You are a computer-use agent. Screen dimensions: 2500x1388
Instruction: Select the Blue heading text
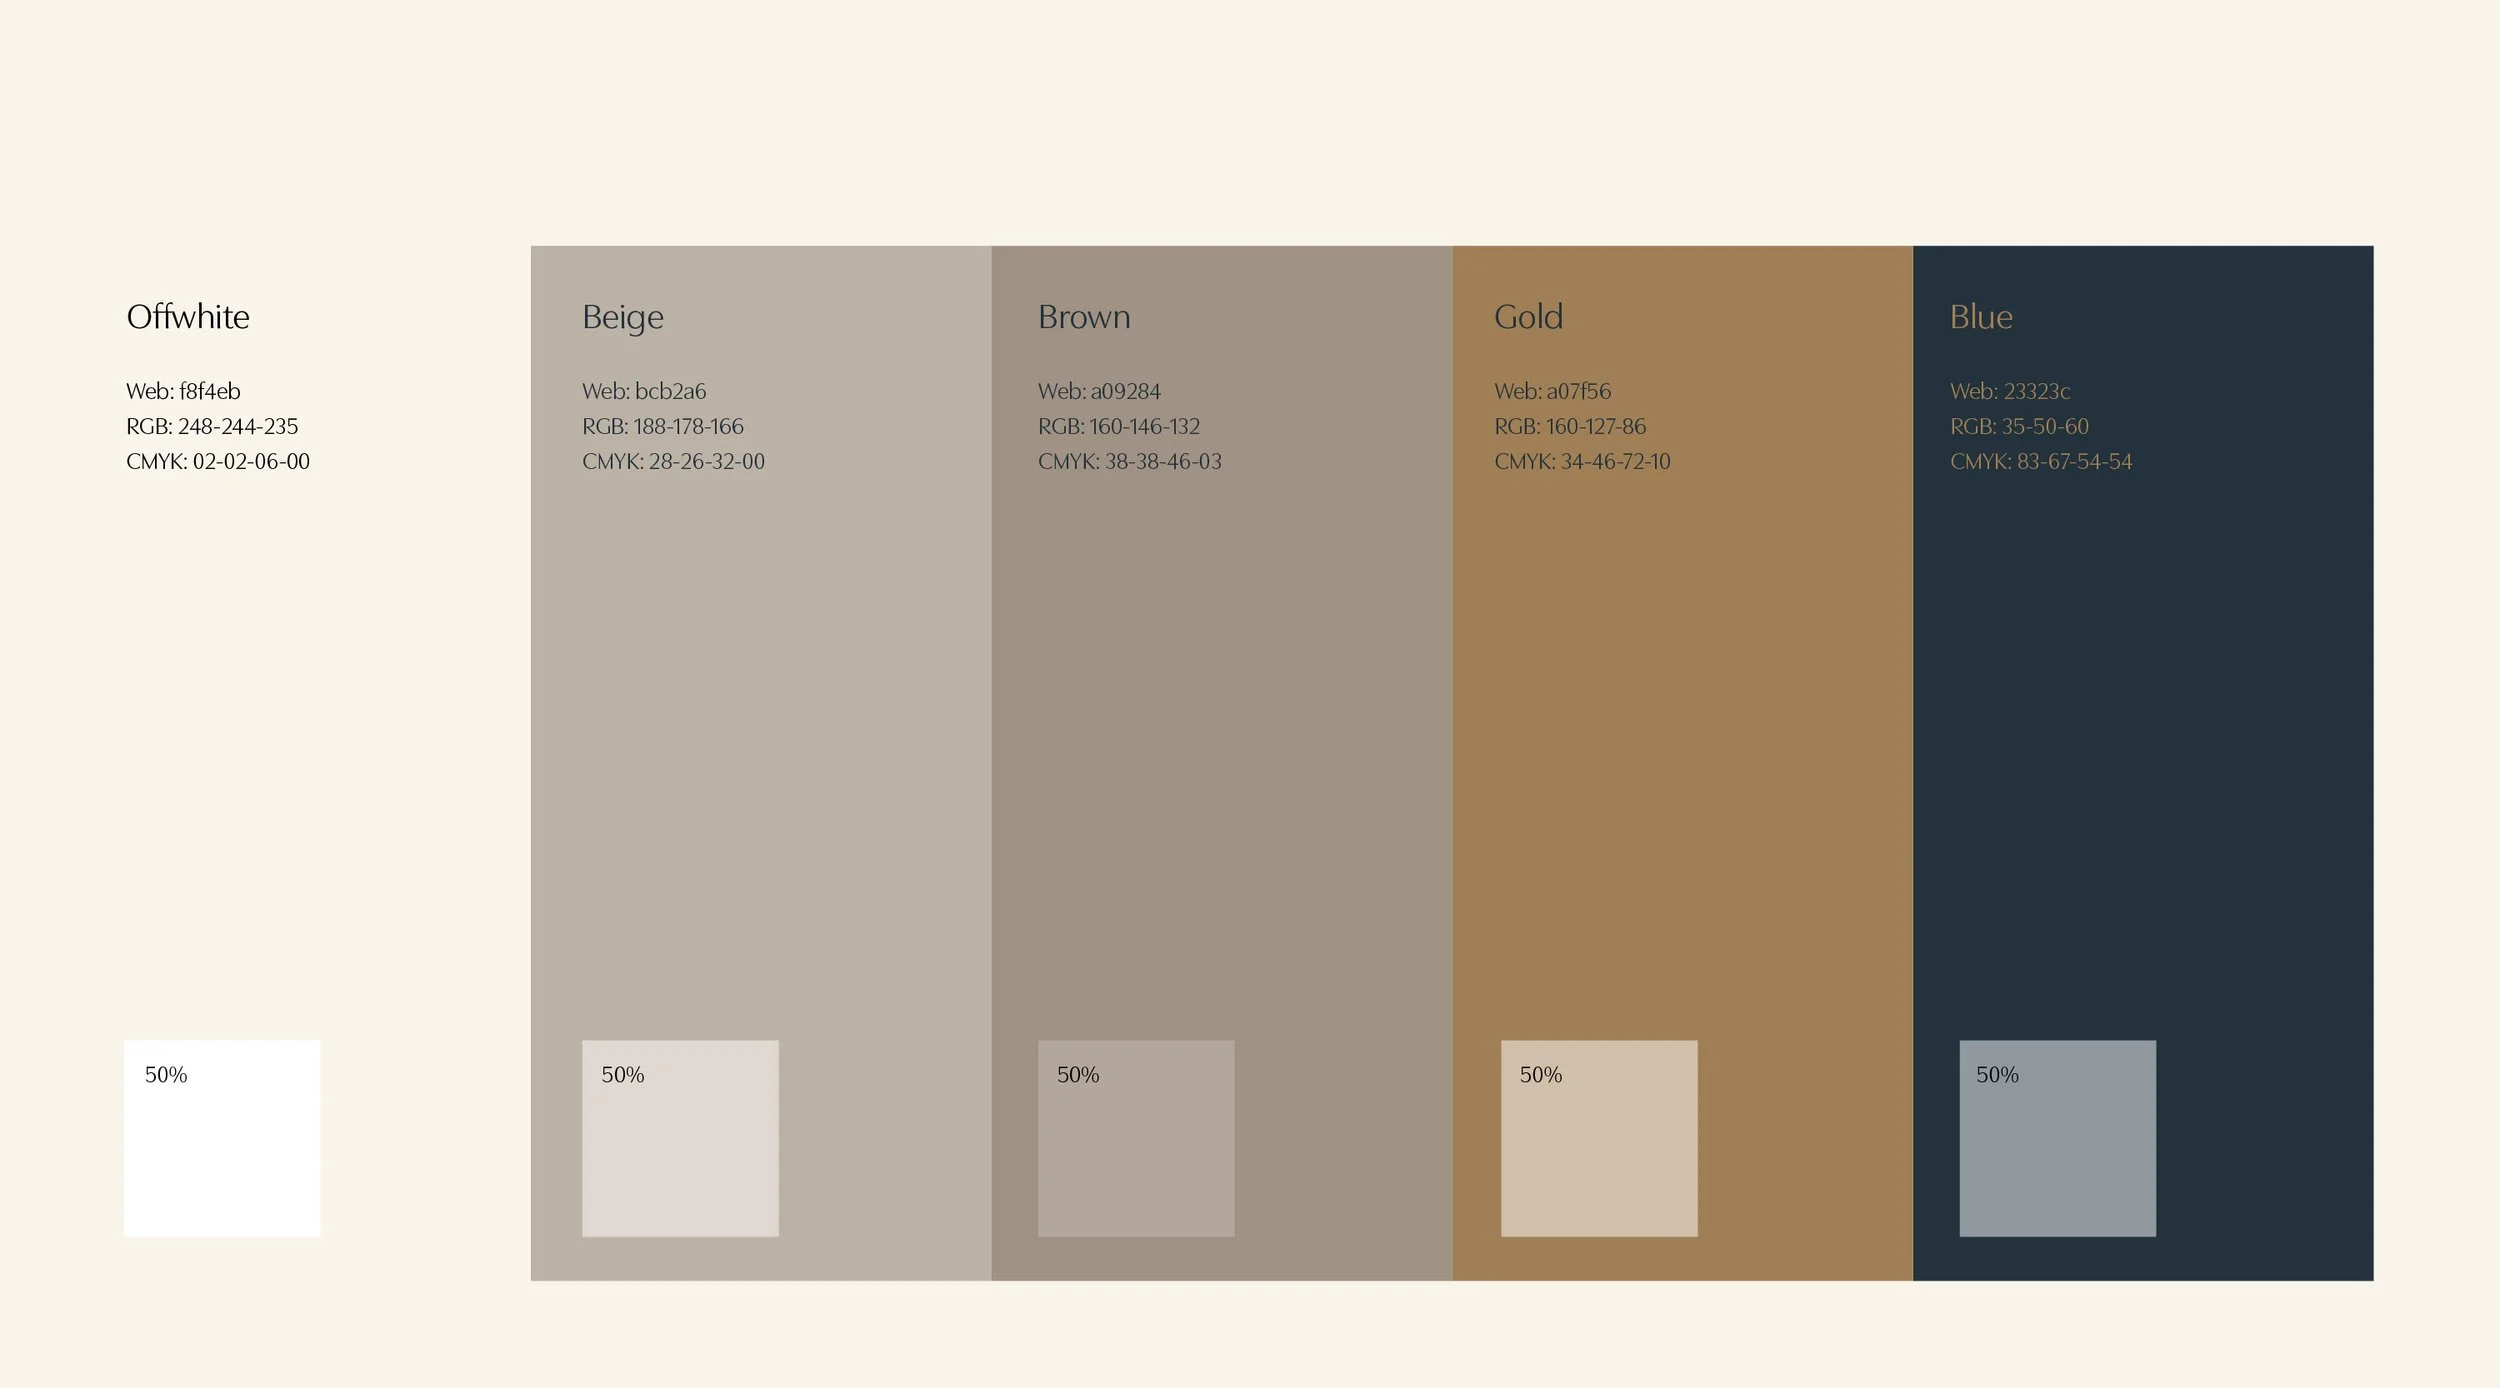click(x=1980, y=317)
